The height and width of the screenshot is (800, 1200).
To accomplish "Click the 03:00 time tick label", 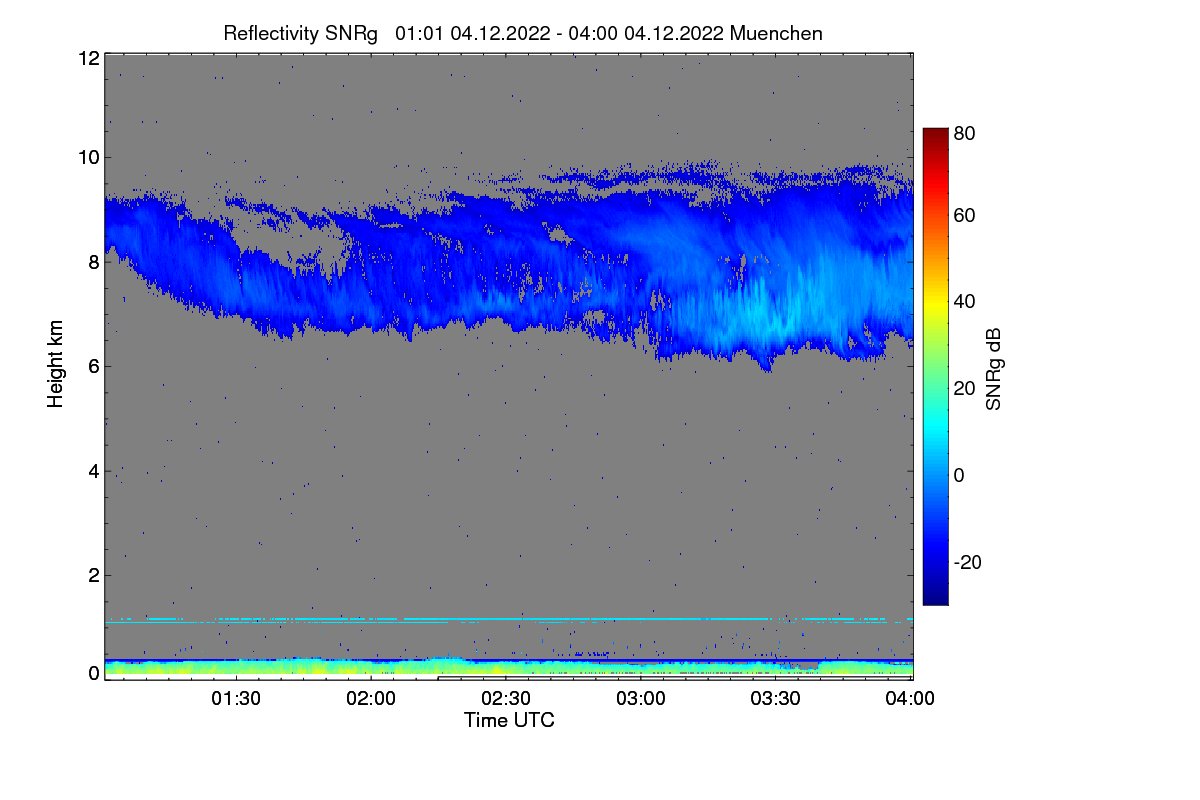I will coord(641,699).
